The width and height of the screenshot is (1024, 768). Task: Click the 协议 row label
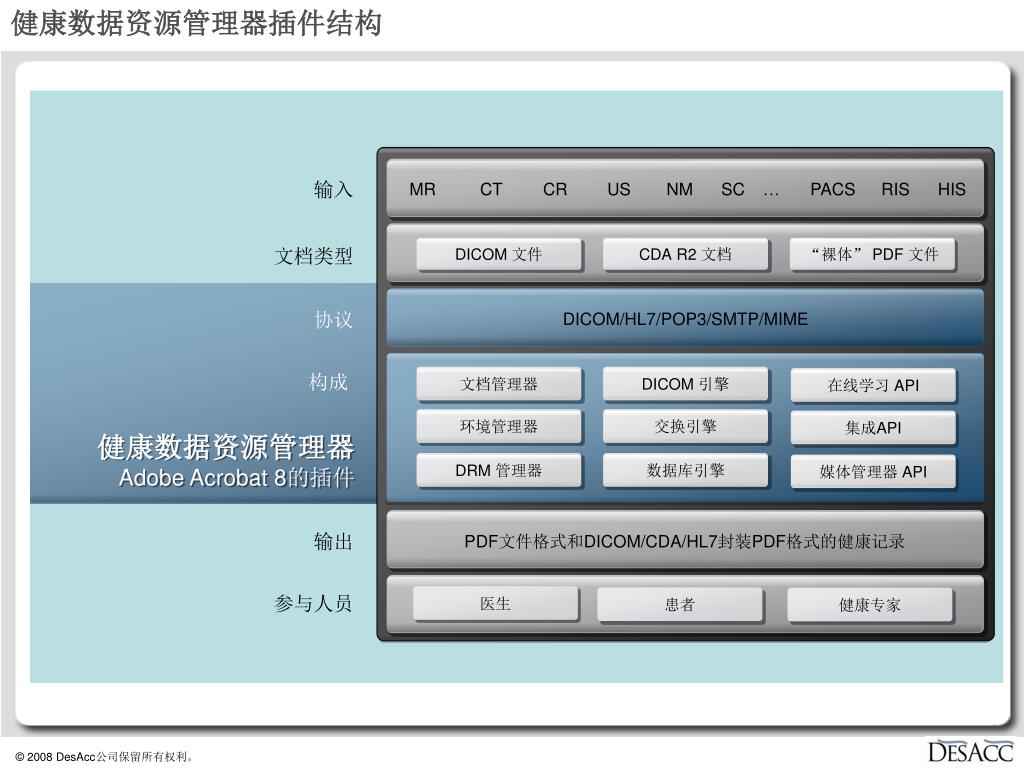(x=333, y=319)
